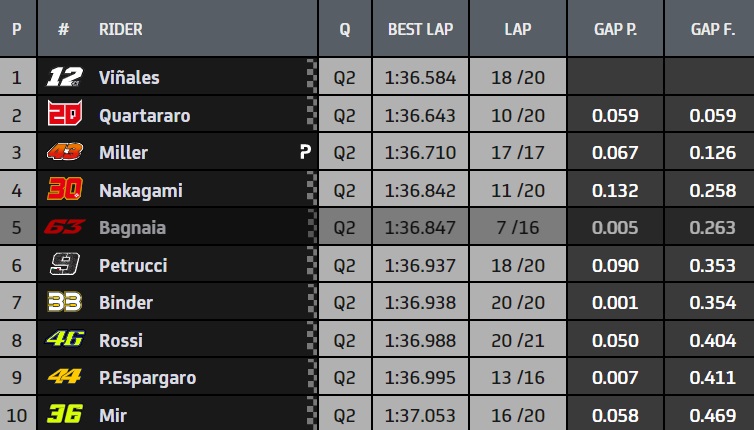Click Rossi's yellow number 46 icon

coord(63,340)
